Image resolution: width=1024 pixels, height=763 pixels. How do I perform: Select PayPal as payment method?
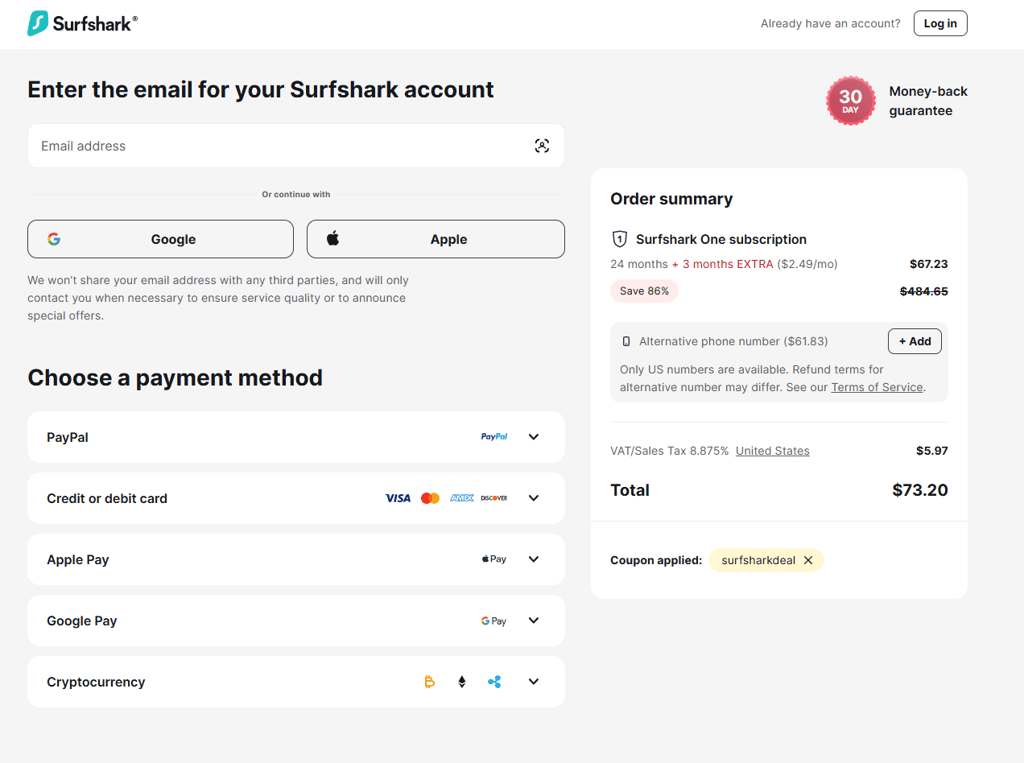tap(296, 437)
